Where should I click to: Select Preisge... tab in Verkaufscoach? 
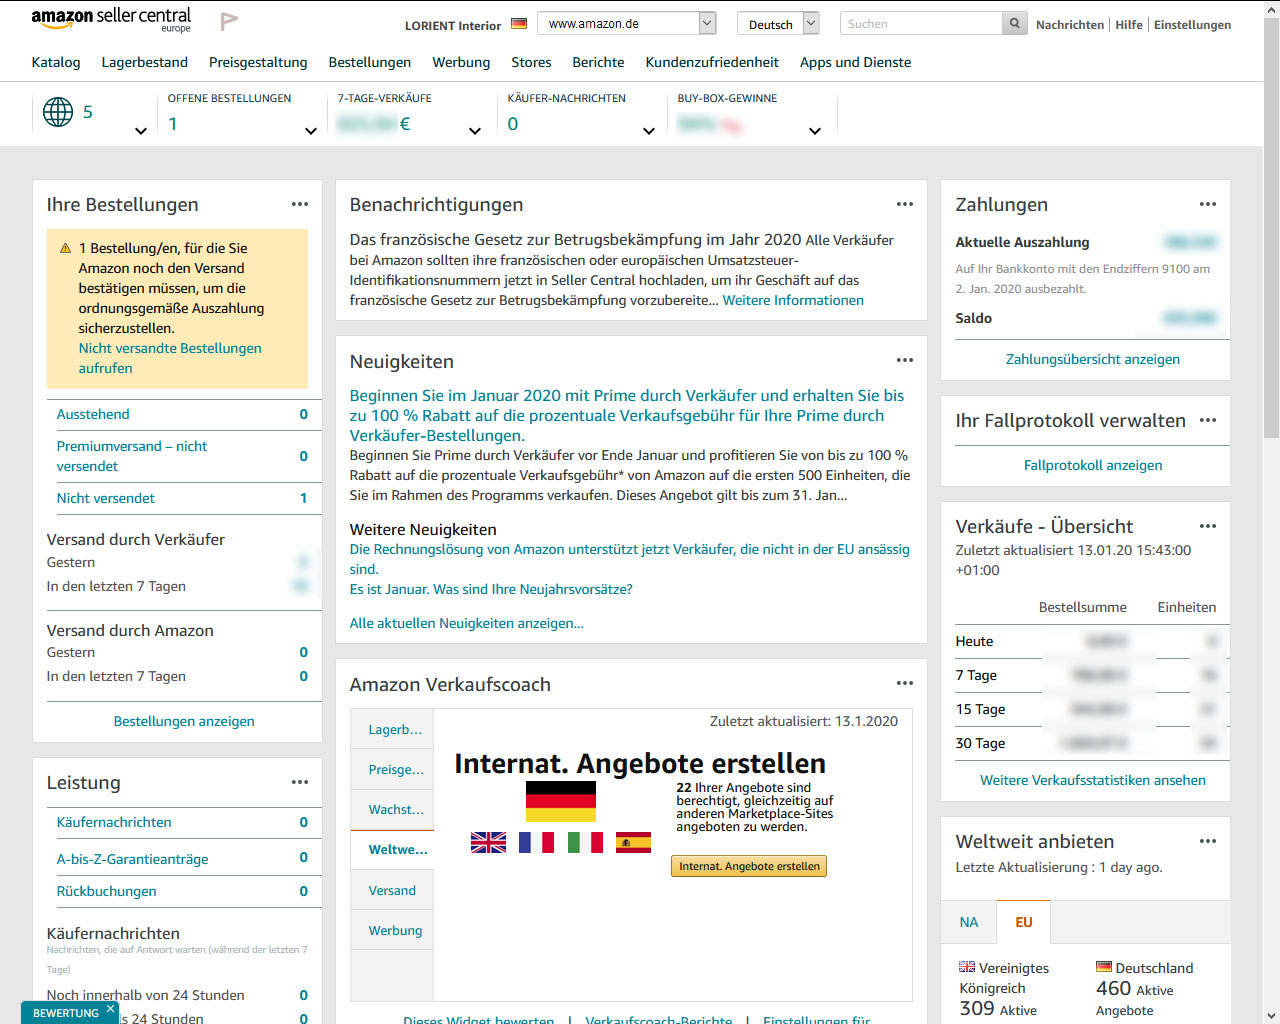(392, 770)
